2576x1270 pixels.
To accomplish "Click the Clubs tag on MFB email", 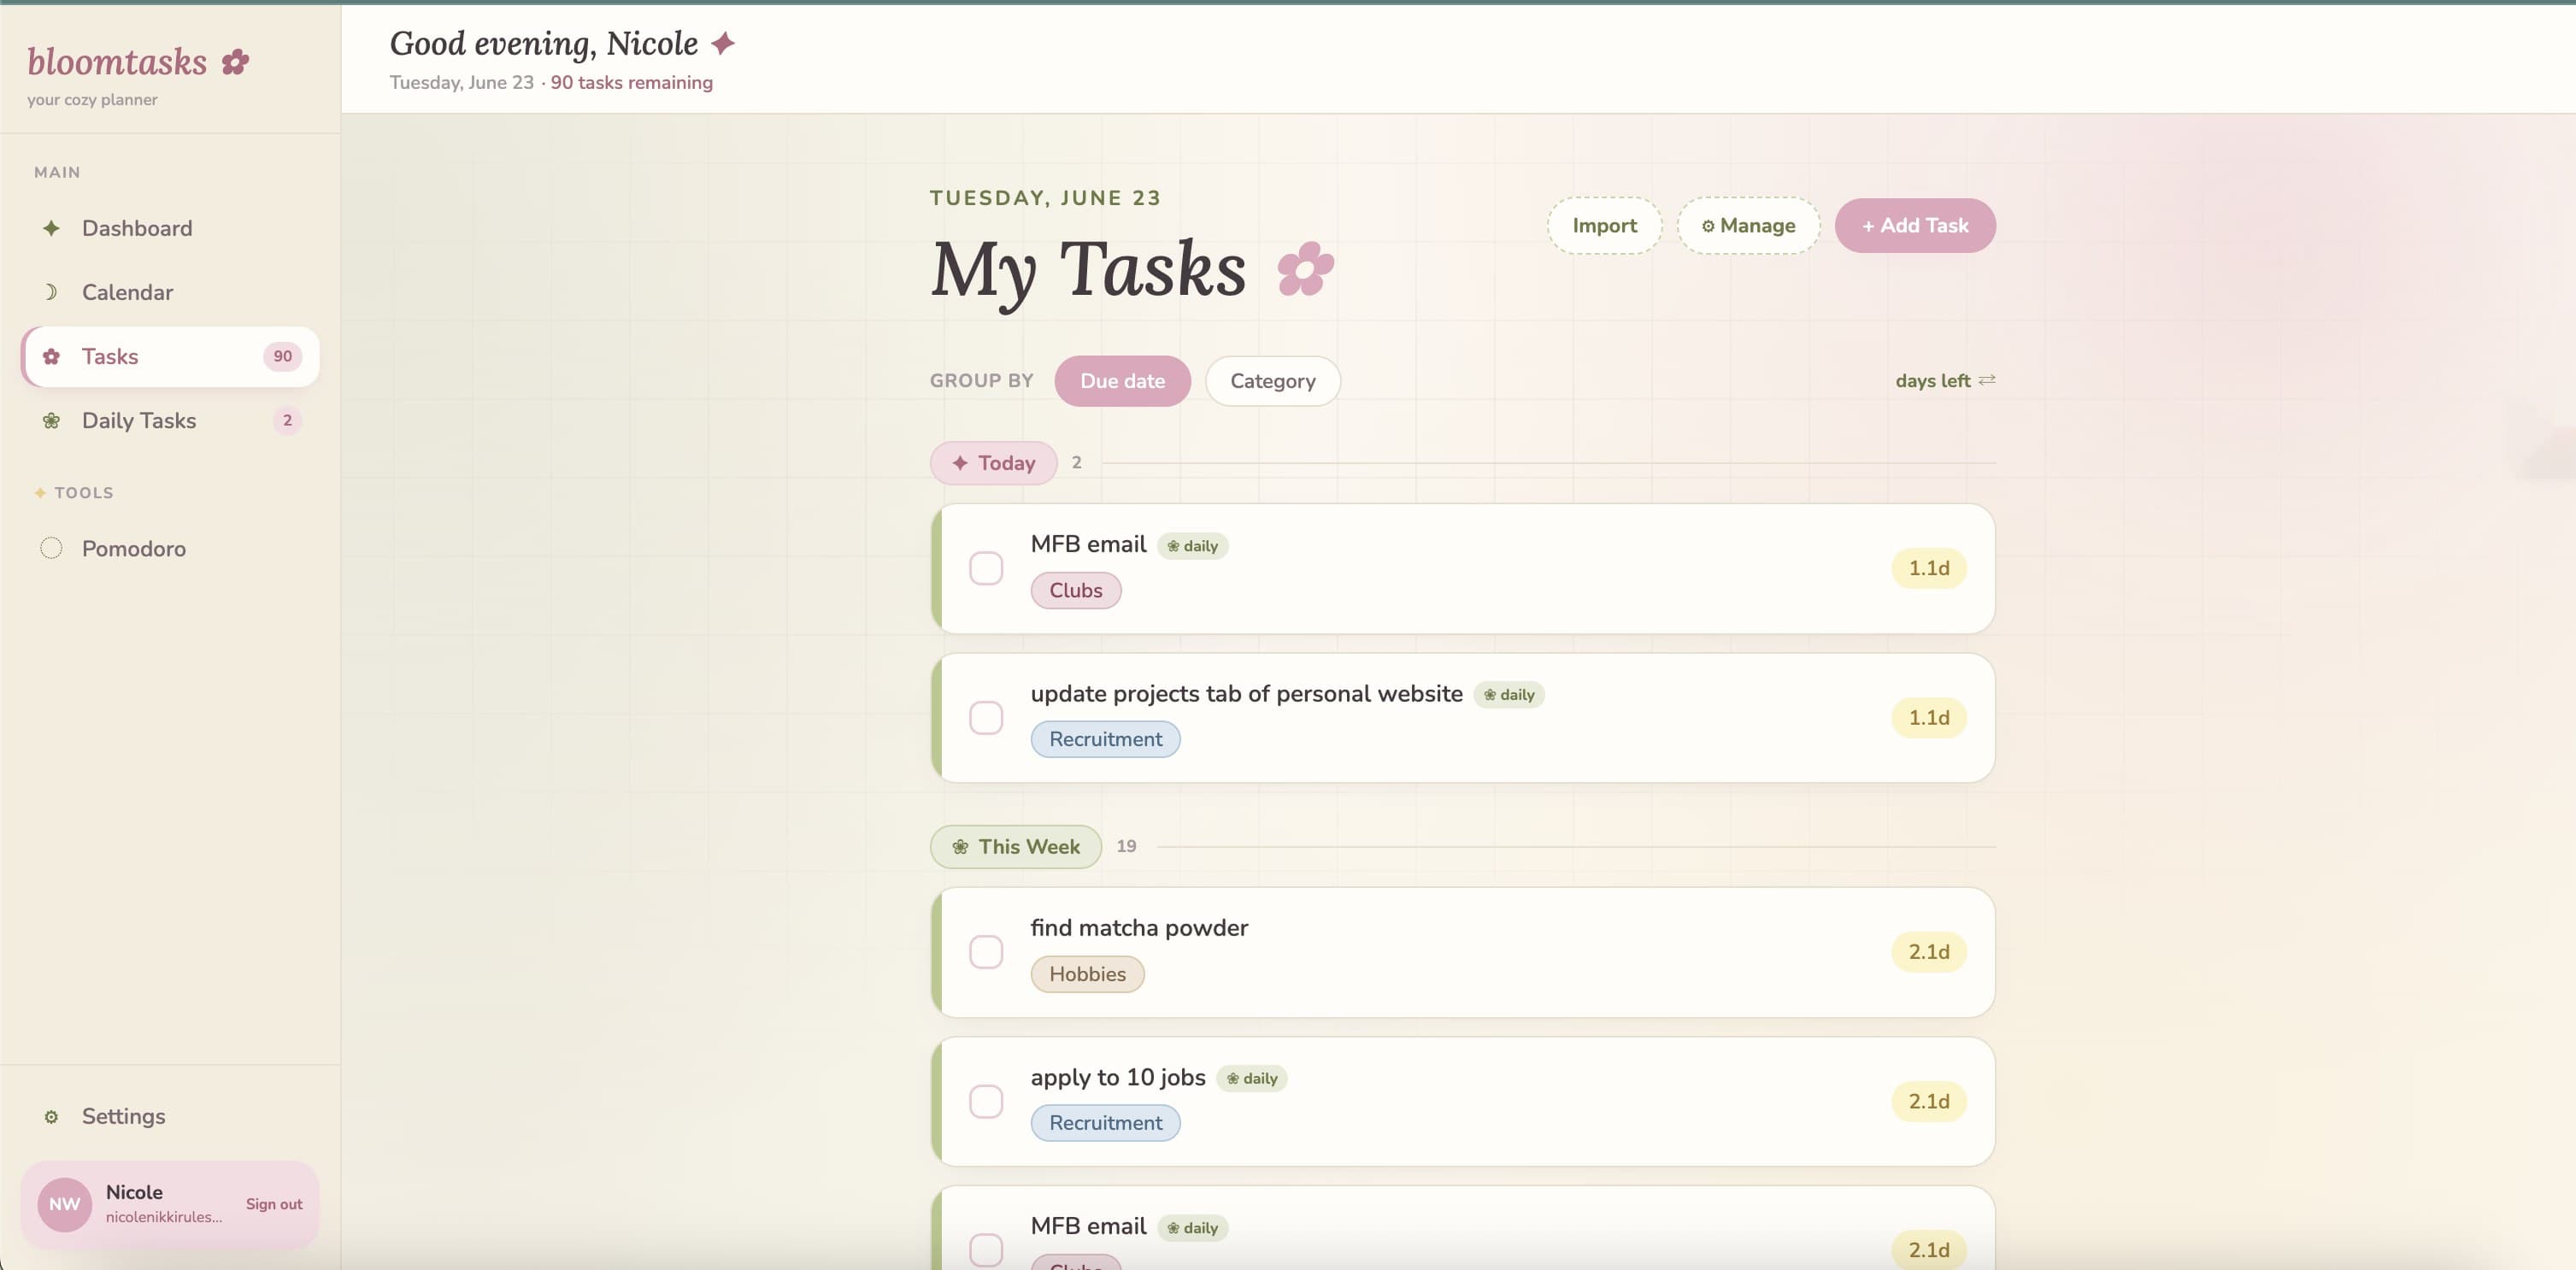I will [1076, 590].
